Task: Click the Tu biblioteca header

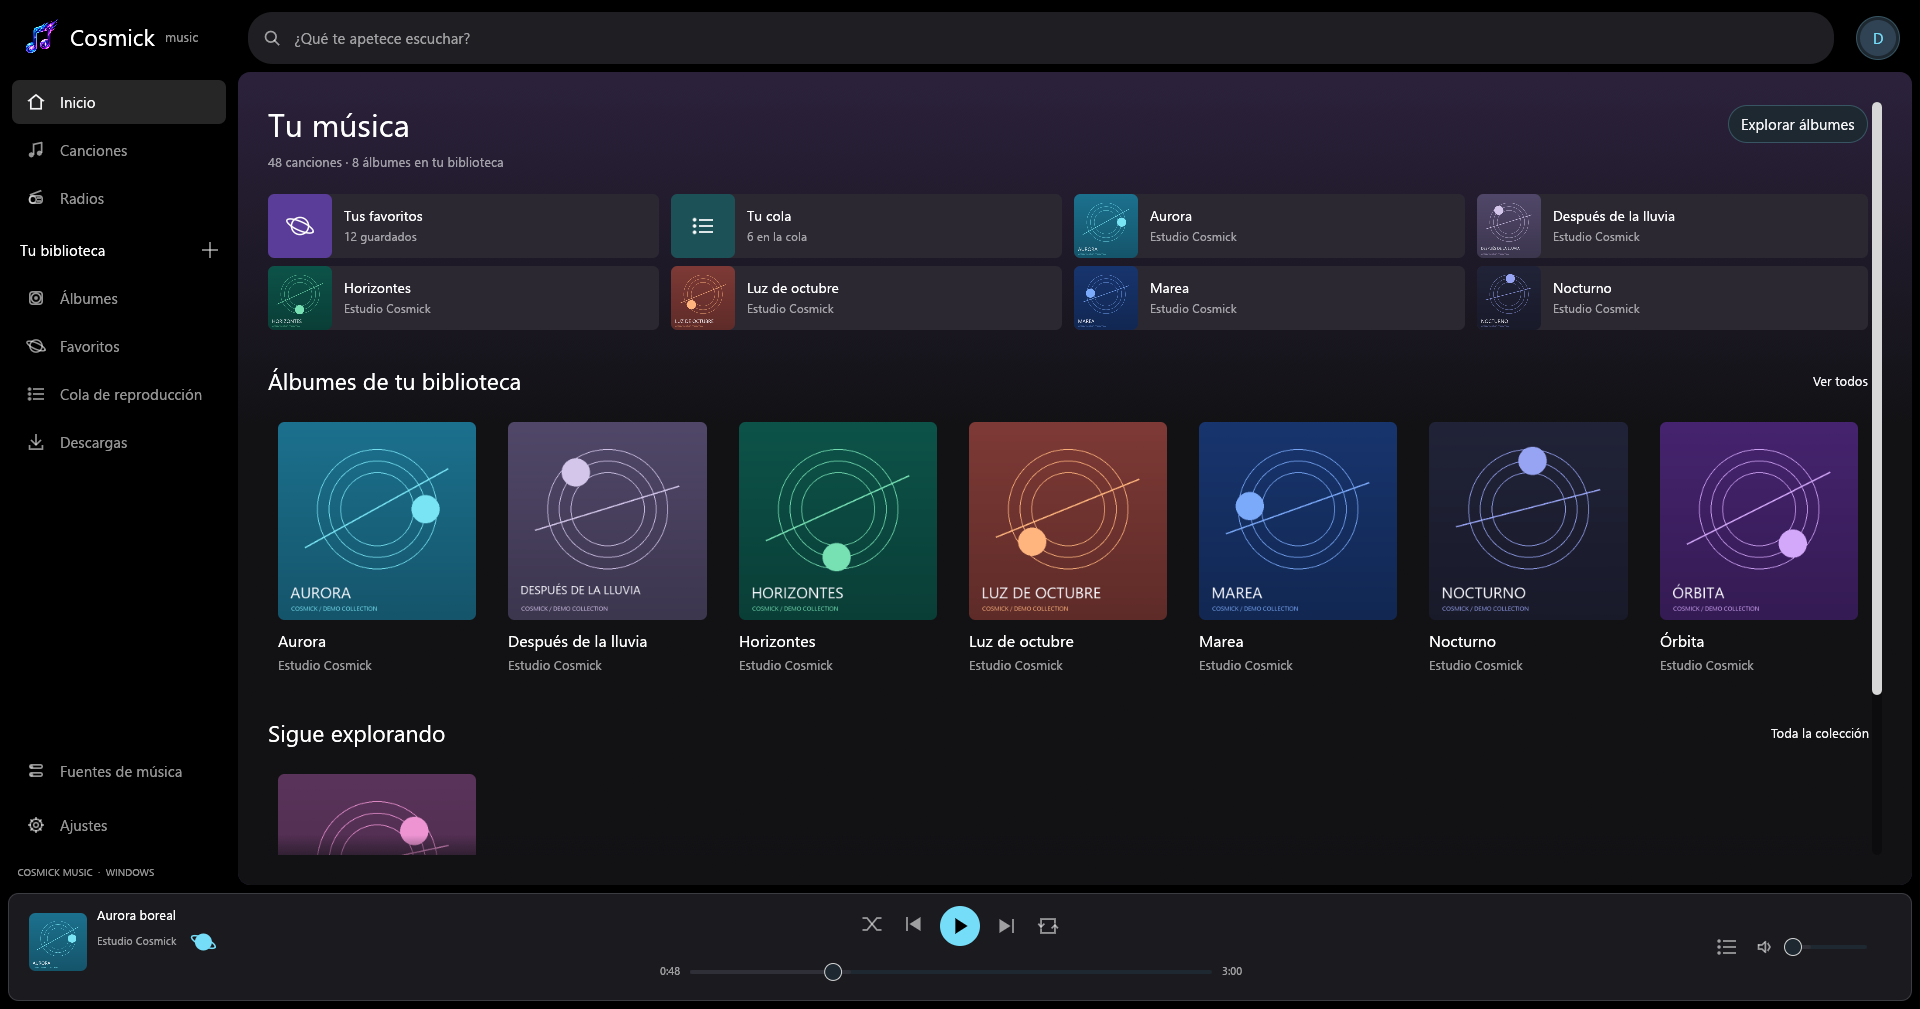Action: coord(62,251)
